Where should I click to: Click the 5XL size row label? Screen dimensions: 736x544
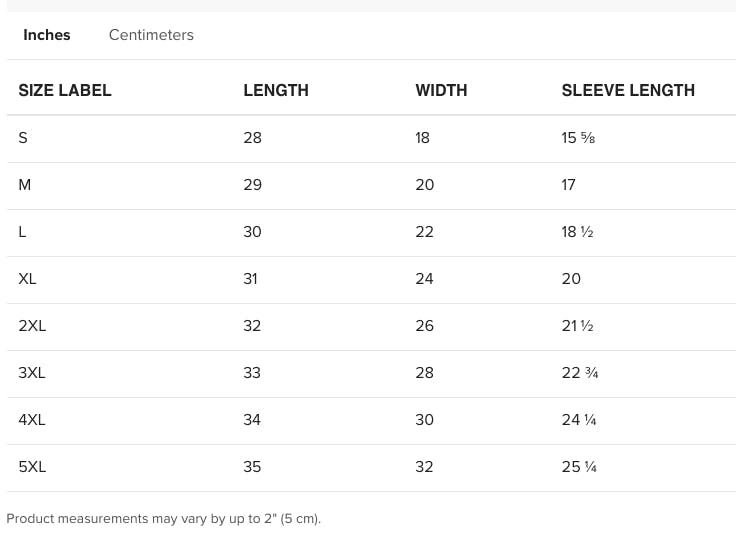(x=32, y=467)
